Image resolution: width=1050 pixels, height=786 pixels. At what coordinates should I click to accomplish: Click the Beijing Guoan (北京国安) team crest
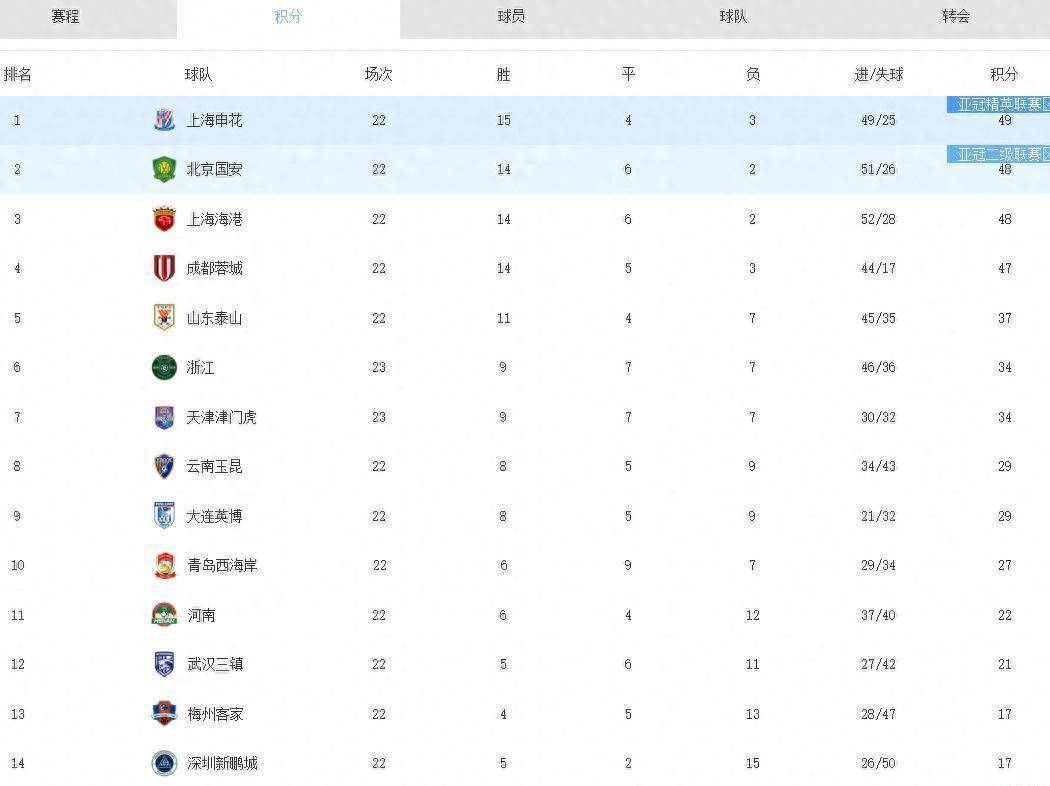pos(164,169)
